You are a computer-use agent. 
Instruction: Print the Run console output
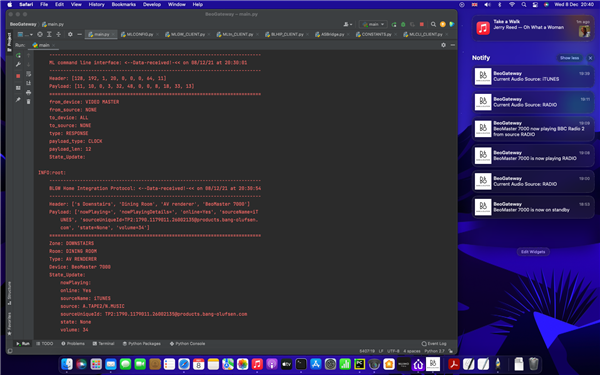28,92
